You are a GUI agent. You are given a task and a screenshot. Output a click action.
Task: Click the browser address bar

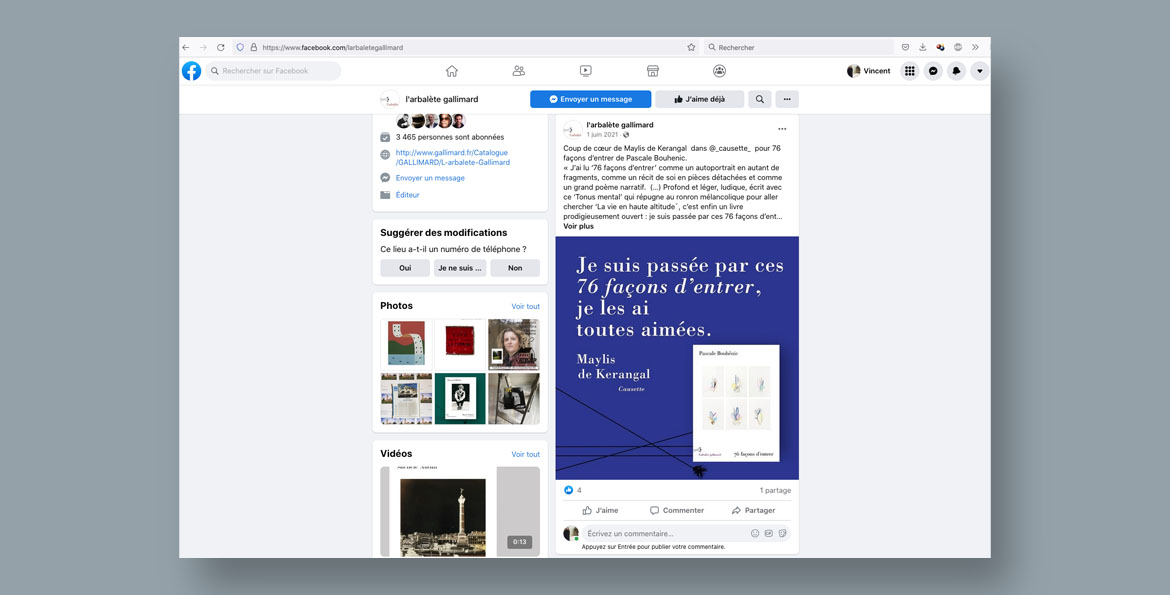pos(466,47)
